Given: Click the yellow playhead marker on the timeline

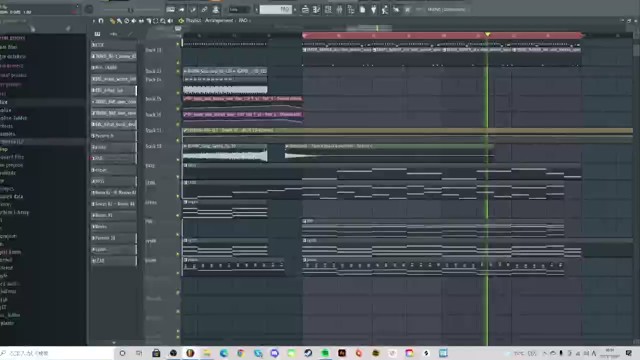Looking at the screenshot, I should [487, 35].
